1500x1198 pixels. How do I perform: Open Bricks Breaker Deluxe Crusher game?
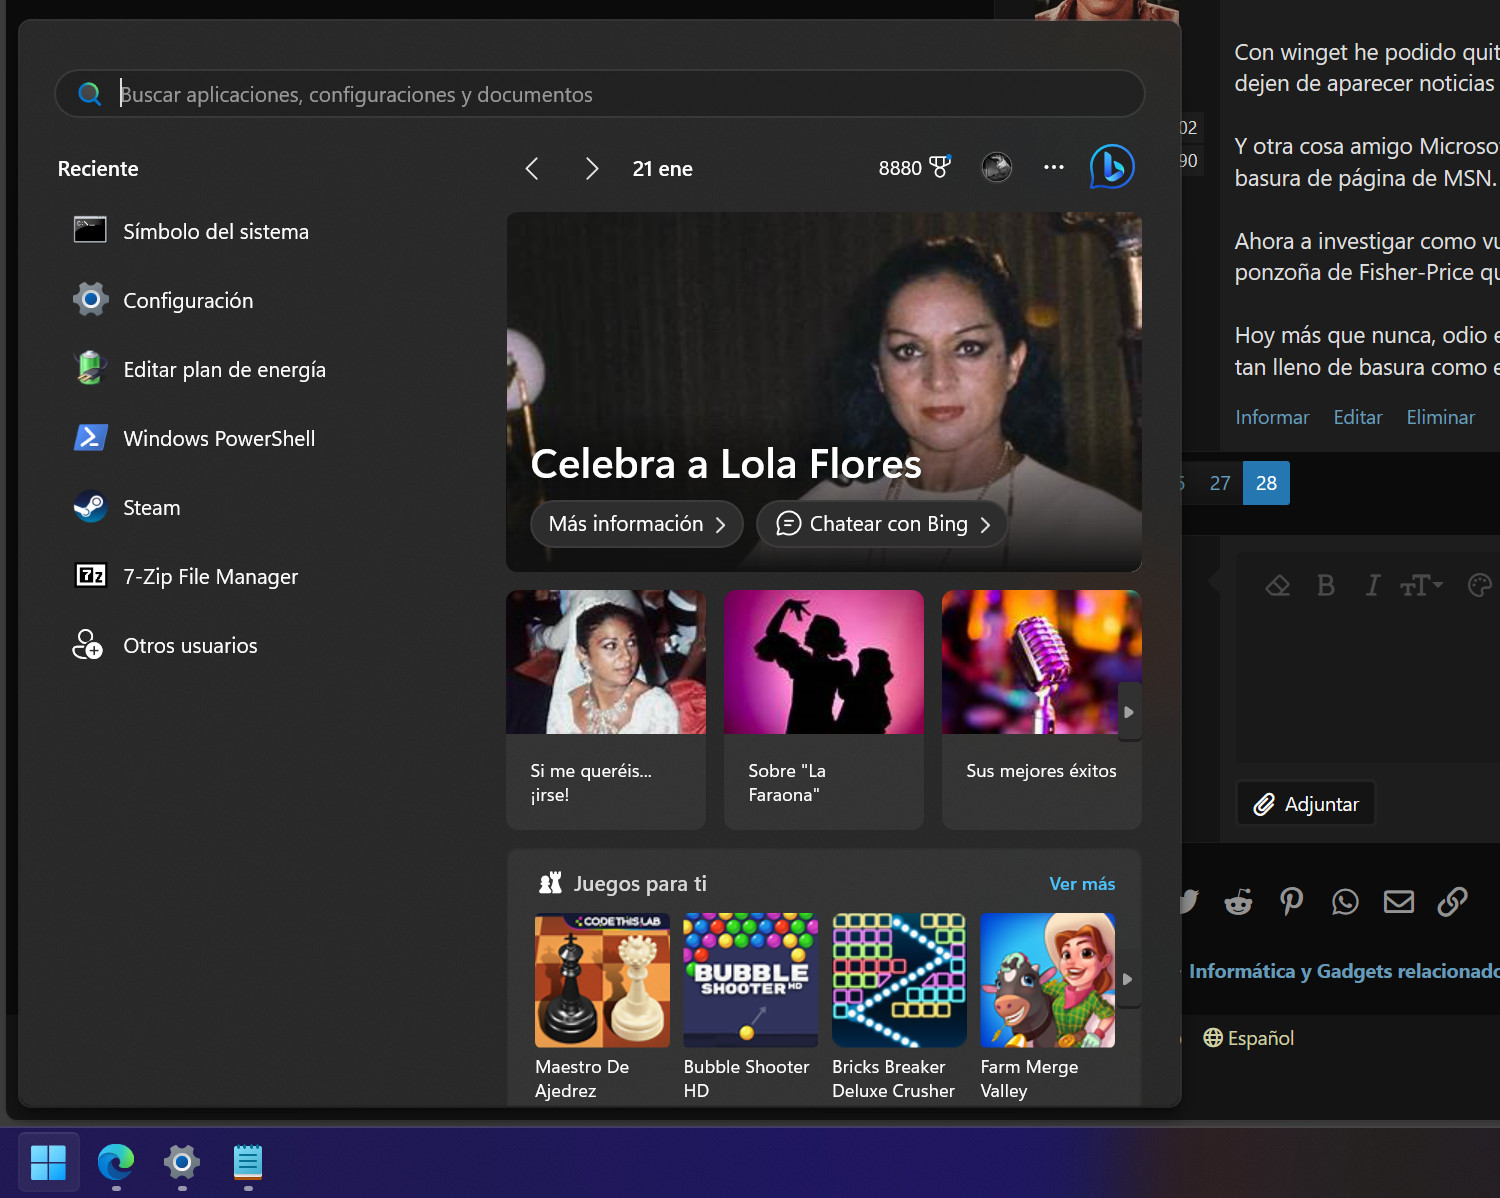tap(898, 1007)
